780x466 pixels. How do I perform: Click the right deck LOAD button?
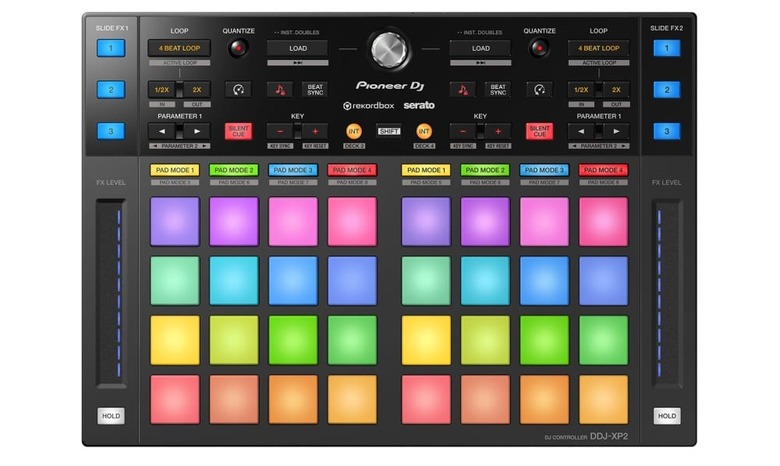(x=481, y=48)
